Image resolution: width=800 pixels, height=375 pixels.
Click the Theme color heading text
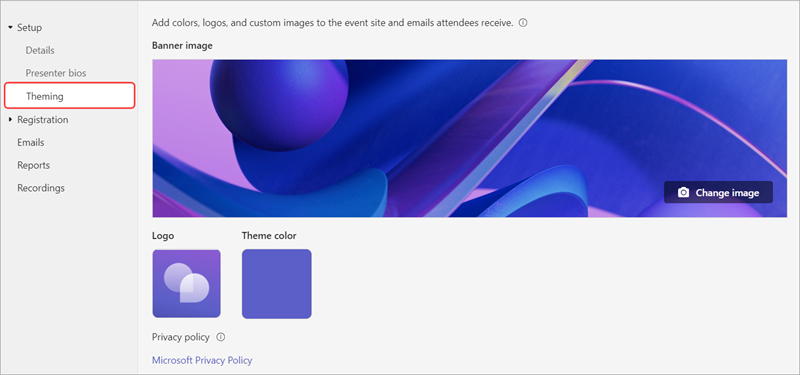pos(269,236)
